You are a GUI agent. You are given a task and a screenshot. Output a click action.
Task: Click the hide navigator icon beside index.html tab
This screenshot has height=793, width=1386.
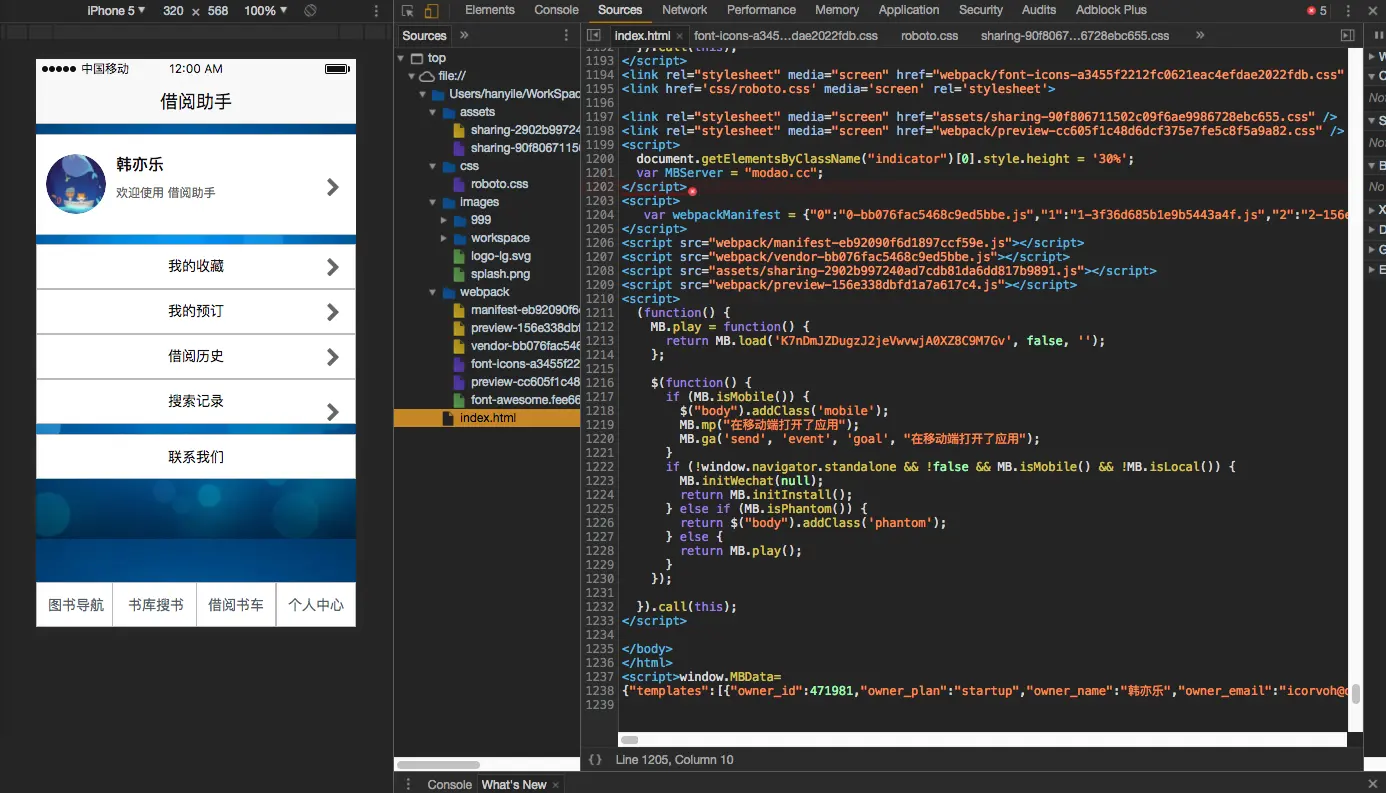pos(594,35)
